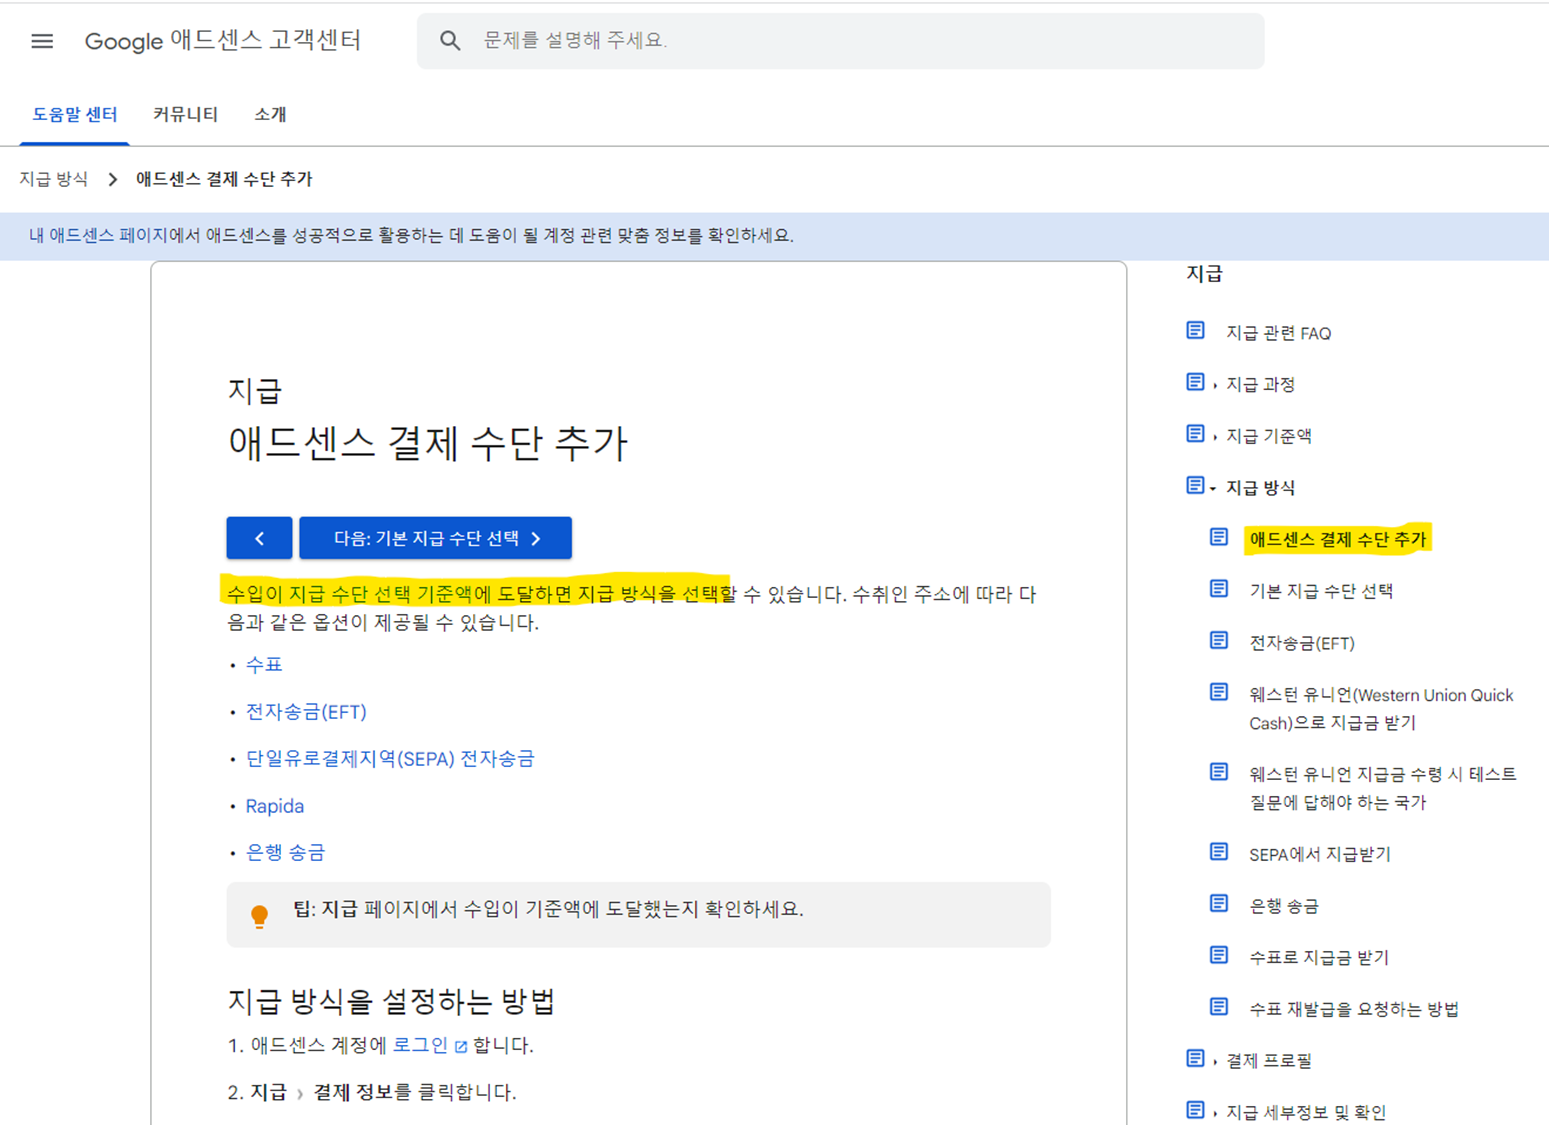Viewport: 1549px width, 1125px height.
Task: Open the Google 애드센스 고객센터 home link
Action: coord(223,41)
